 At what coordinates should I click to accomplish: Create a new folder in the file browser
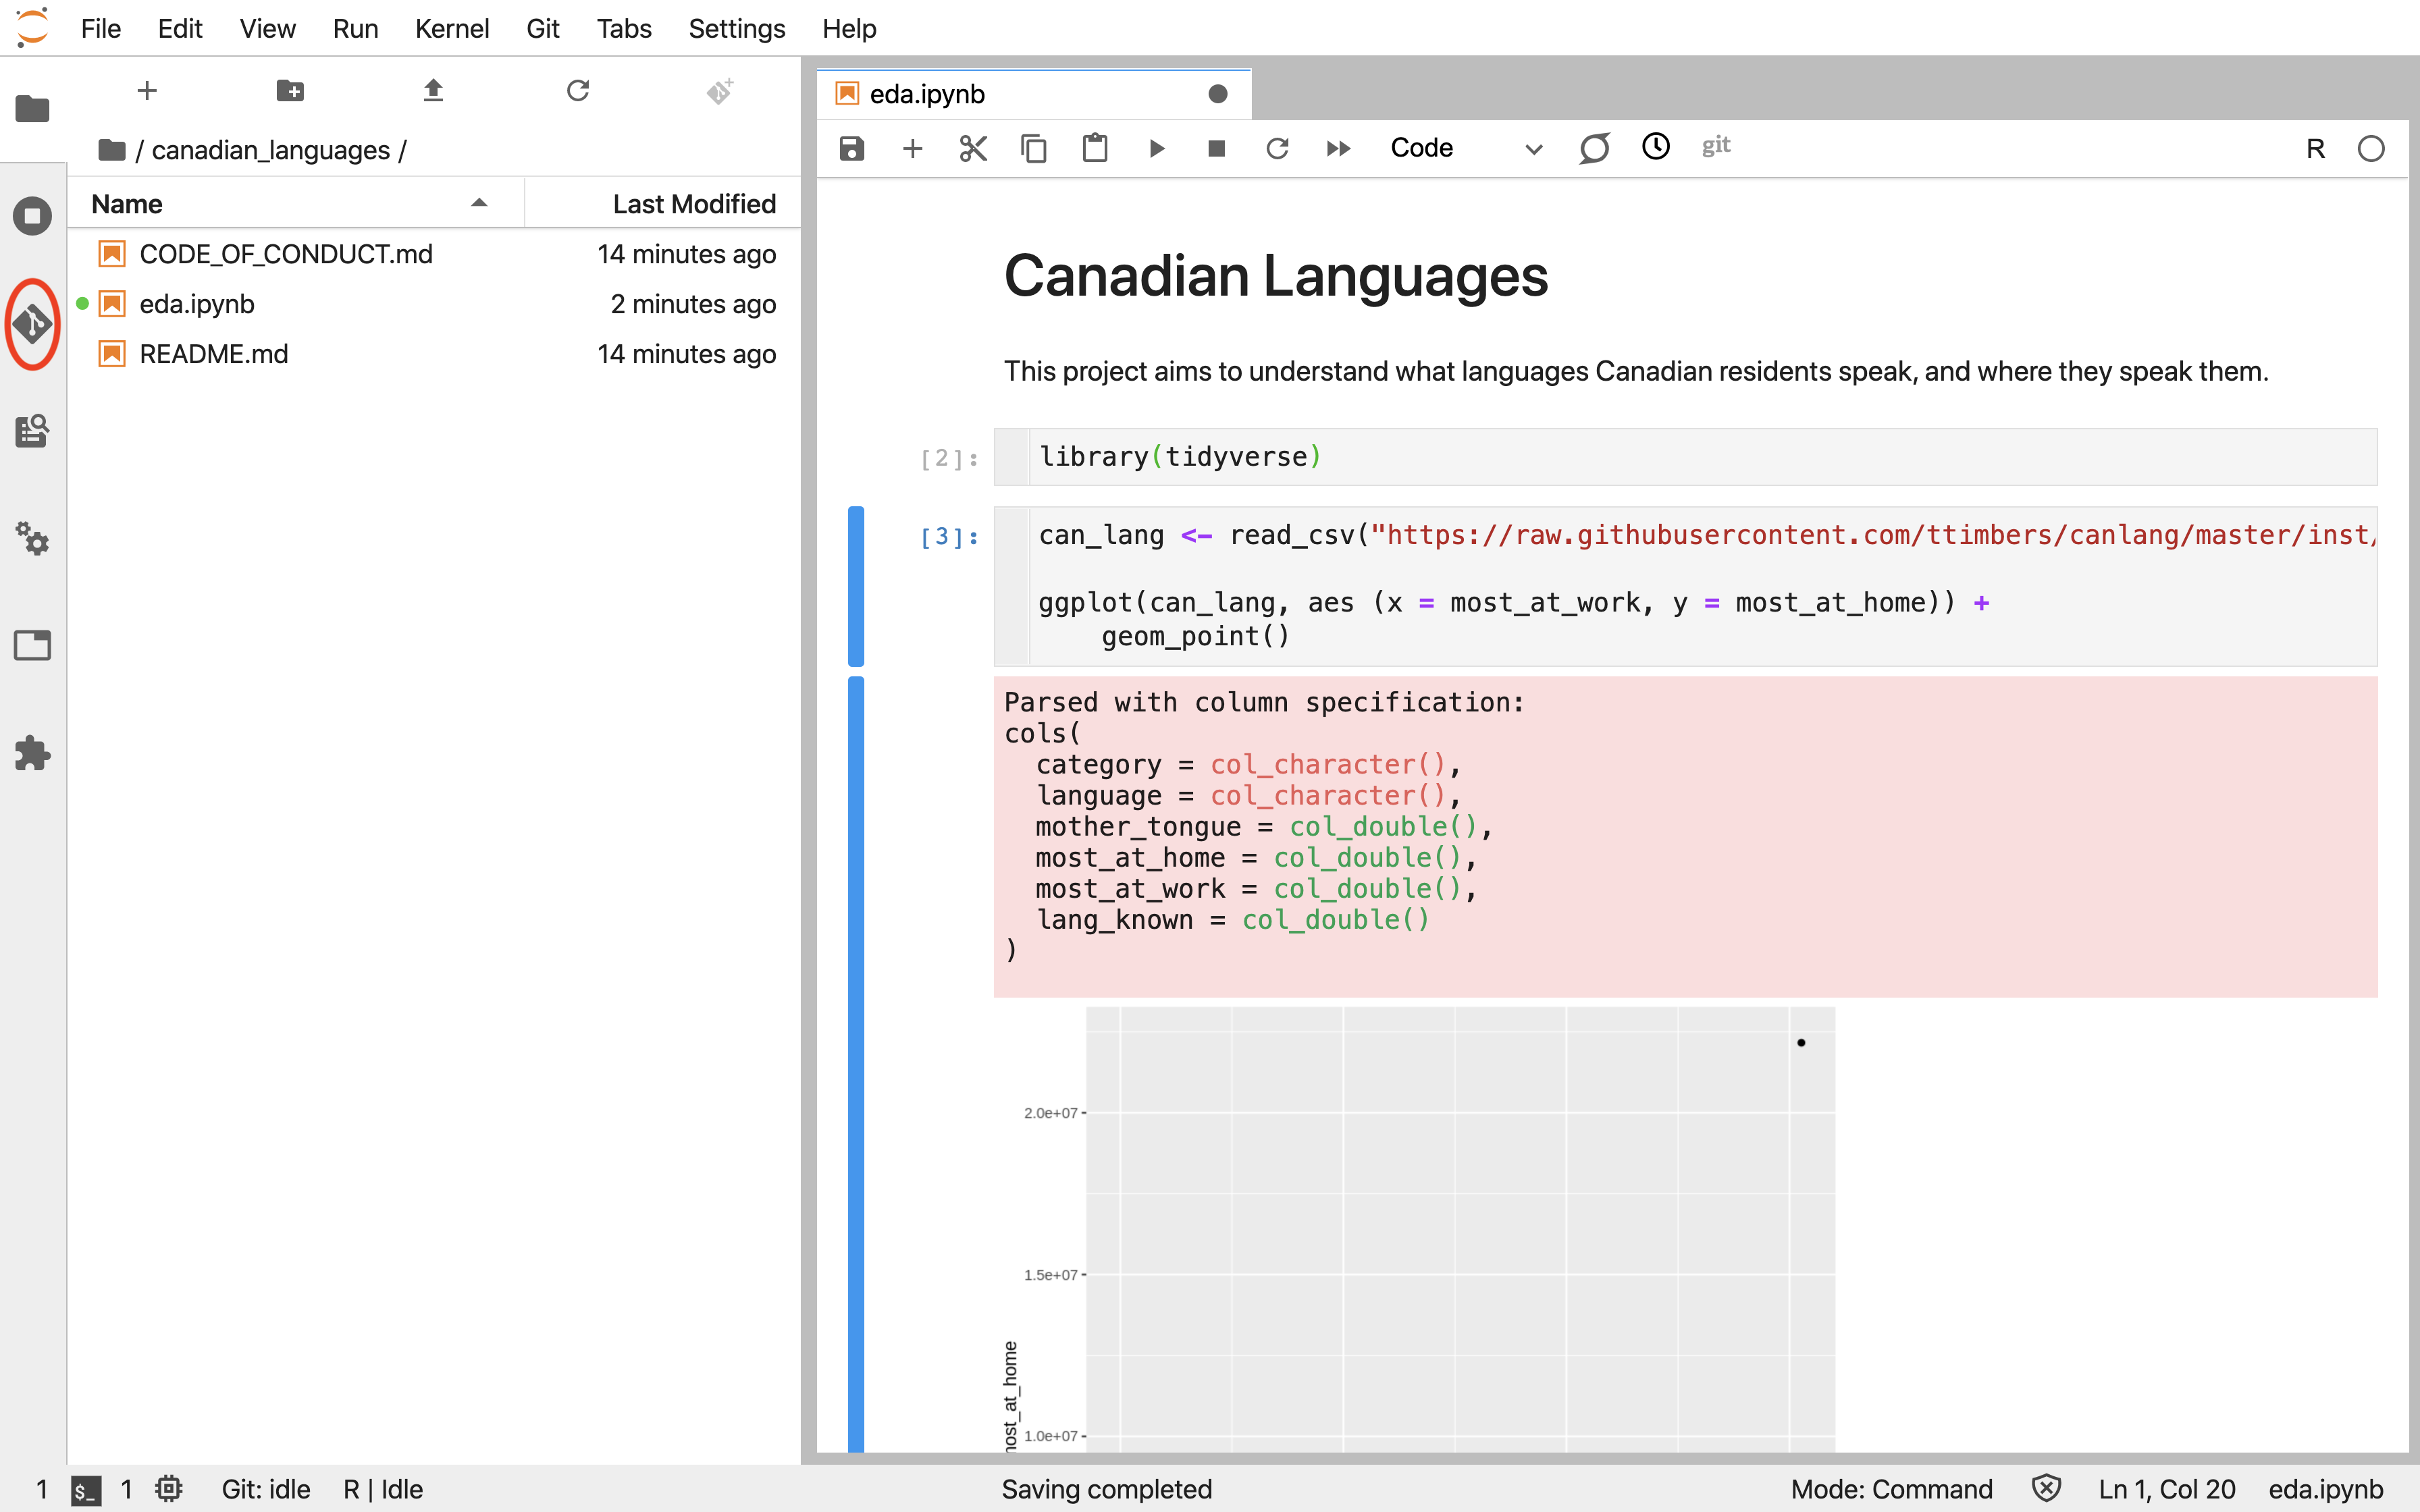coord(290,91)
